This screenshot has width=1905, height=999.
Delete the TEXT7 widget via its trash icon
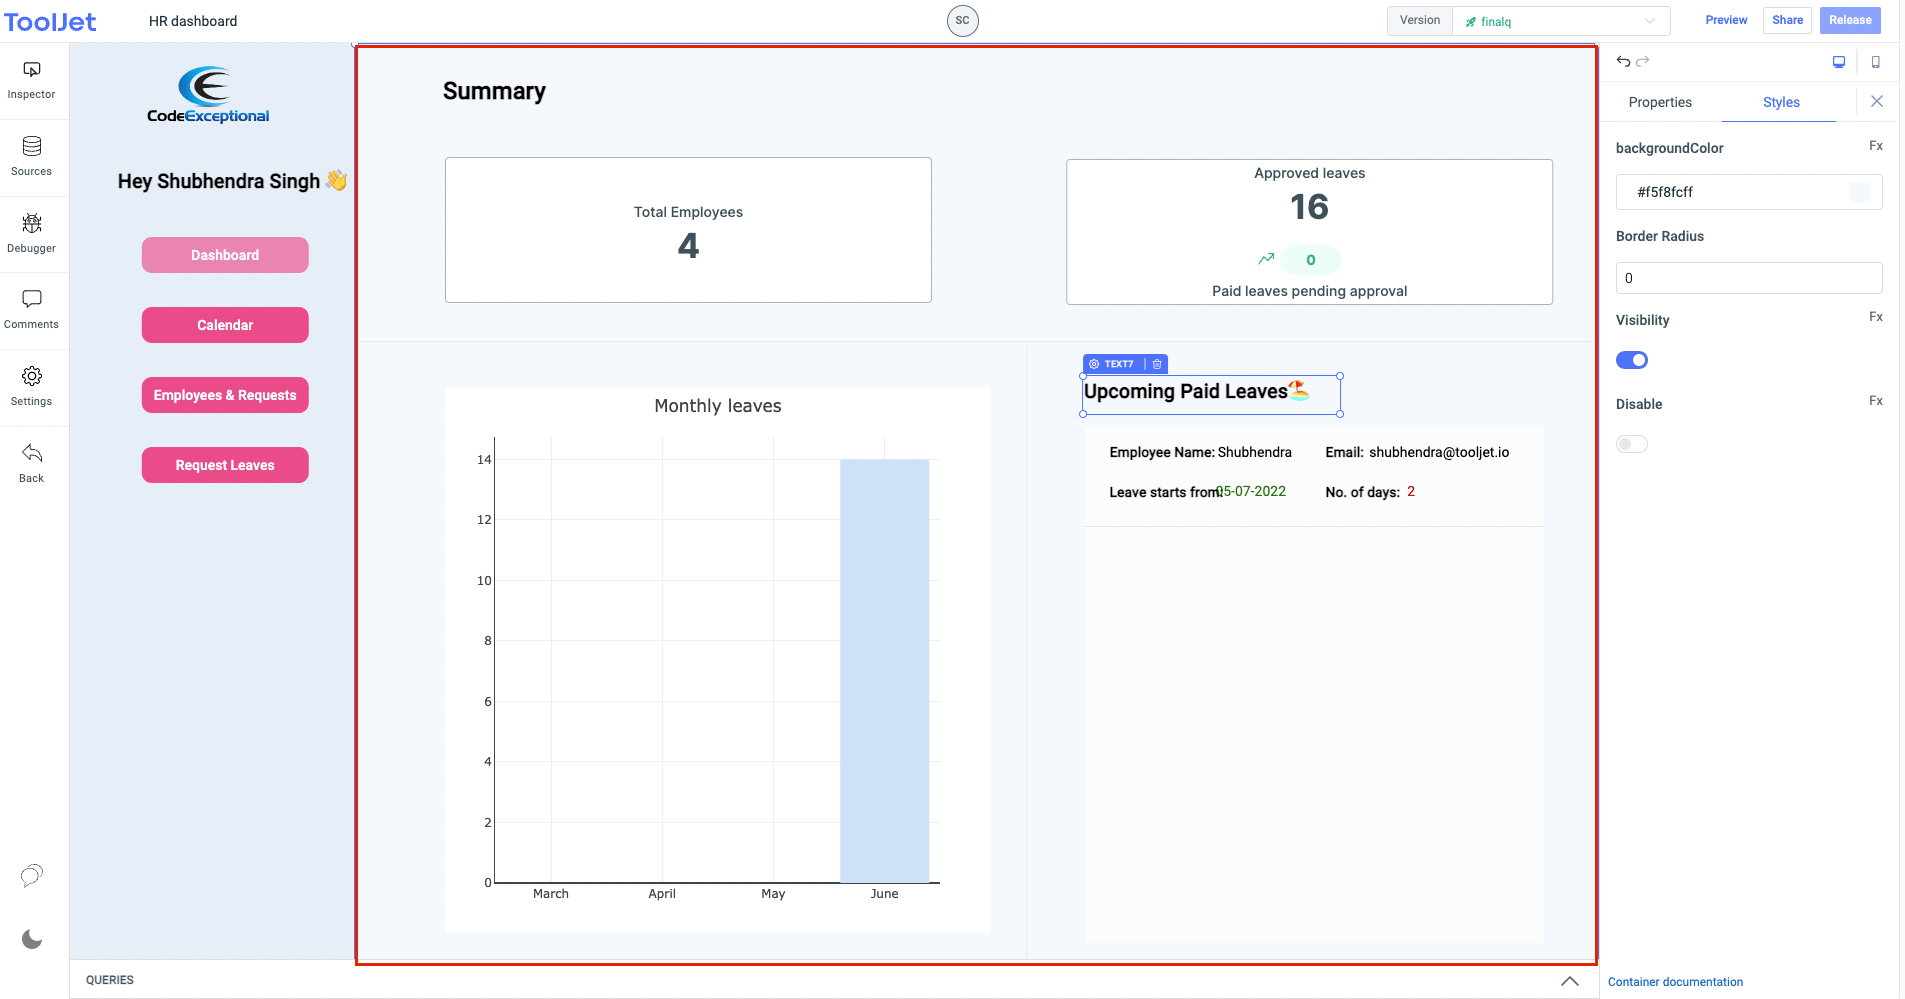pos(1156,364)
